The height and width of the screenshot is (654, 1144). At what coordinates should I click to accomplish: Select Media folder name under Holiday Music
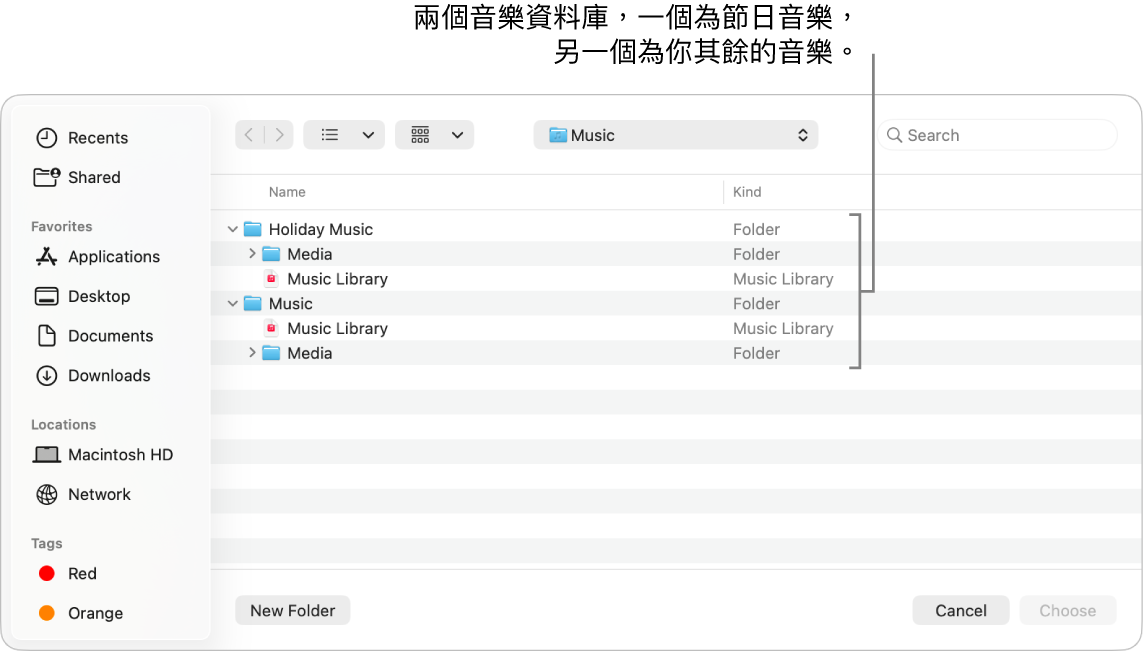tap(309, 254)
